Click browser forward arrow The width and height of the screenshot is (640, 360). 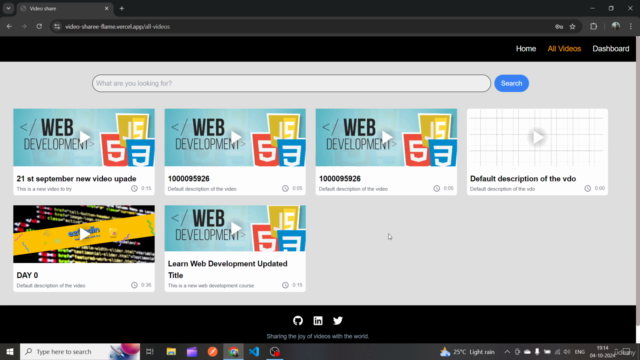(x=24, y=27)
